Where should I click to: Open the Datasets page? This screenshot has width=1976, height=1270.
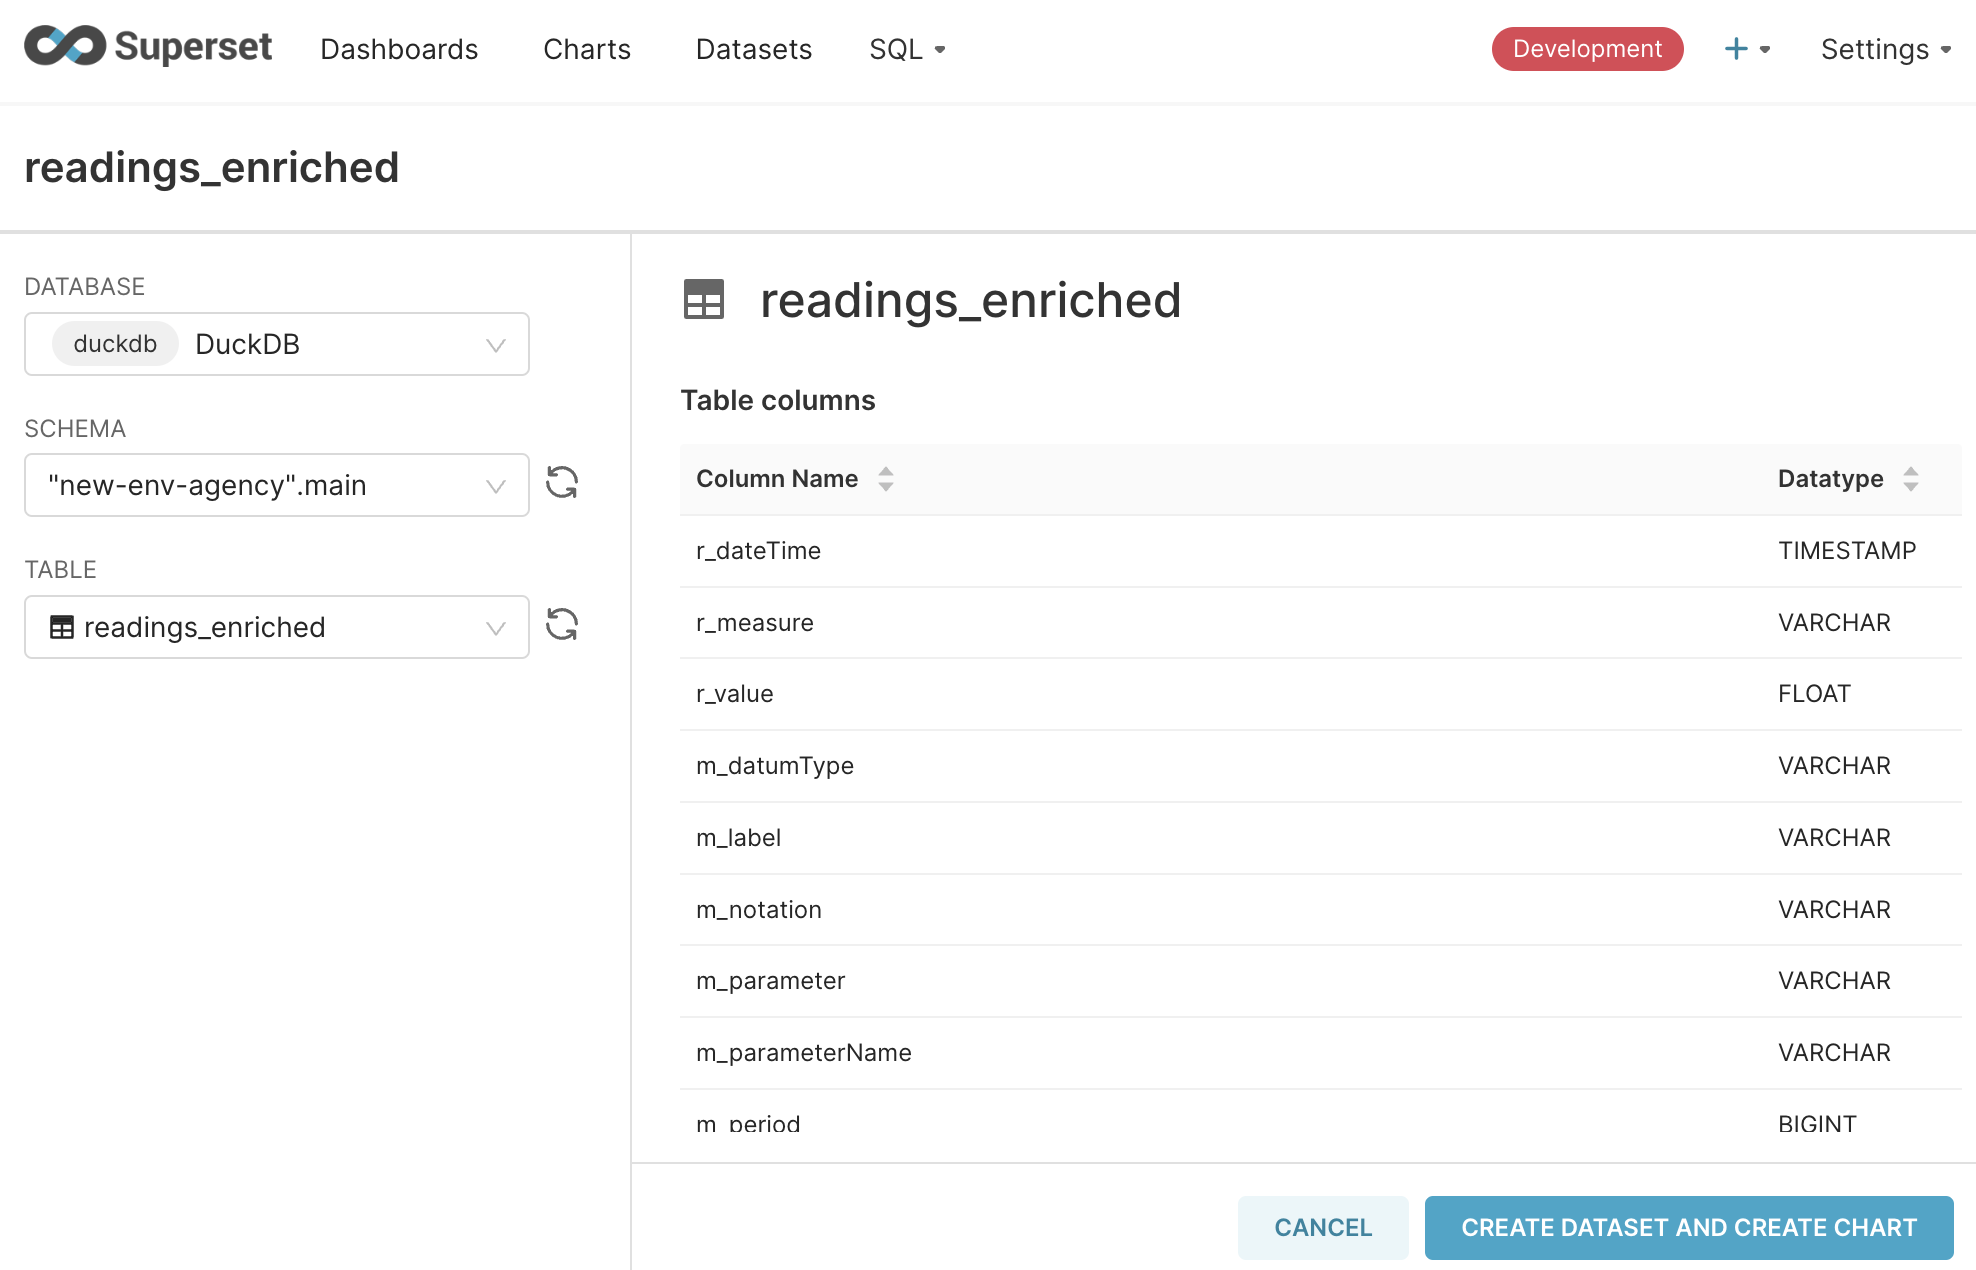pyautogui.click(x=754, y=49)
